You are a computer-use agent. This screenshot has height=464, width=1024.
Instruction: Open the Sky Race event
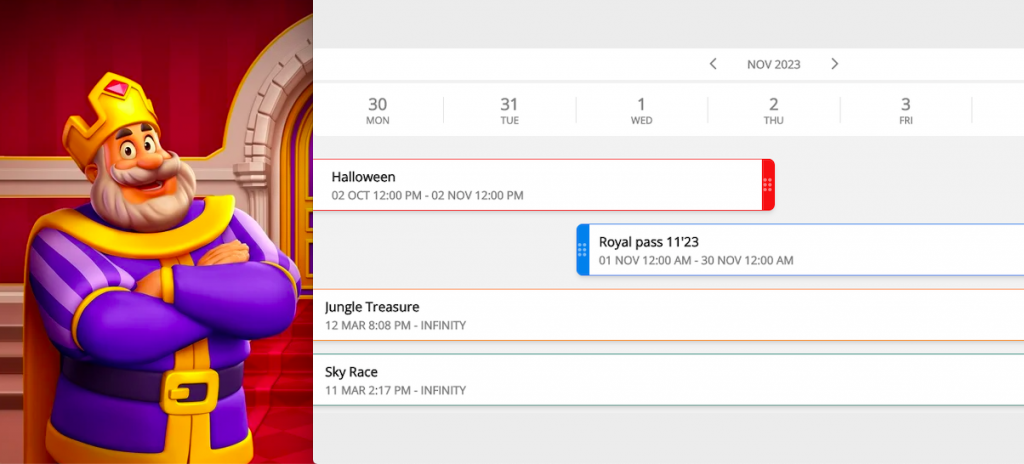click(x=351, y=372)
